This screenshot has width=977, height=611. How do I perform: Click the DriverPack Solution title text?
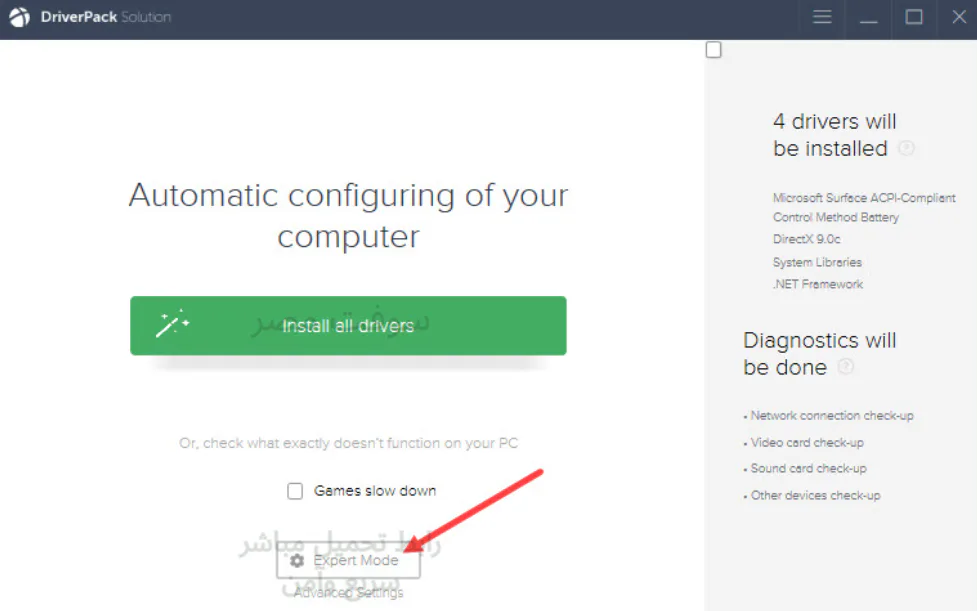point(105,17)
